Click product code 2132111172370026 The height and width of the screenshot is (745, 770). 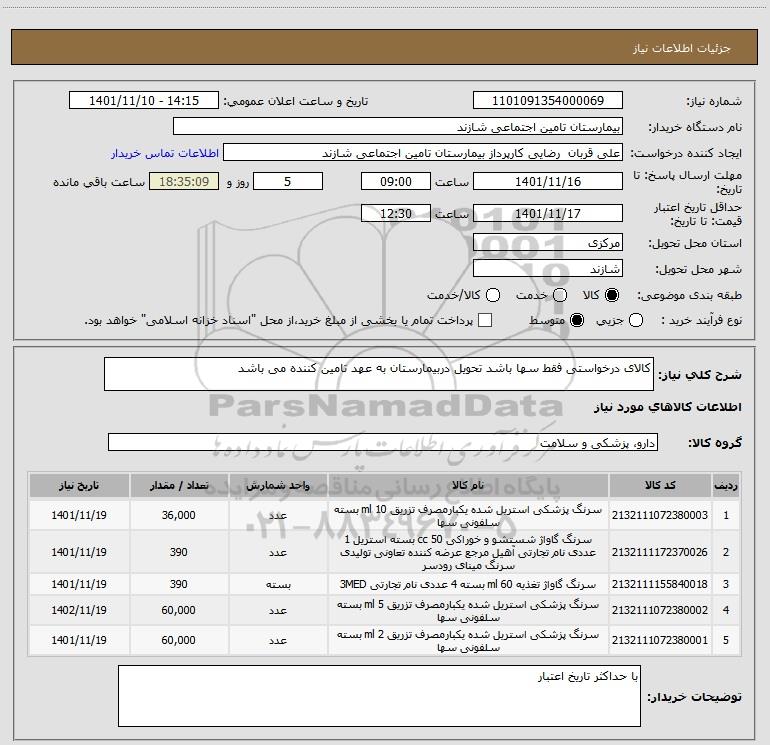pos(660,552)
